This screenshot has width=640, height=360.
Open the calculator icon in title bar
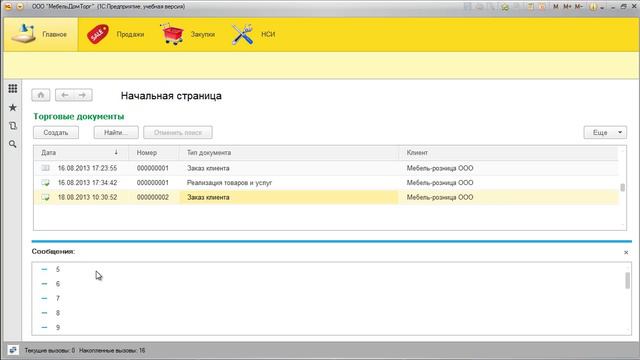pos(531,7)
